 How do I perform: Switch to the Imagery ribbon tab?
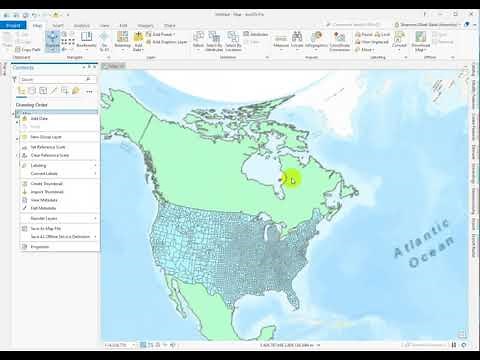(x=145, y=26)
